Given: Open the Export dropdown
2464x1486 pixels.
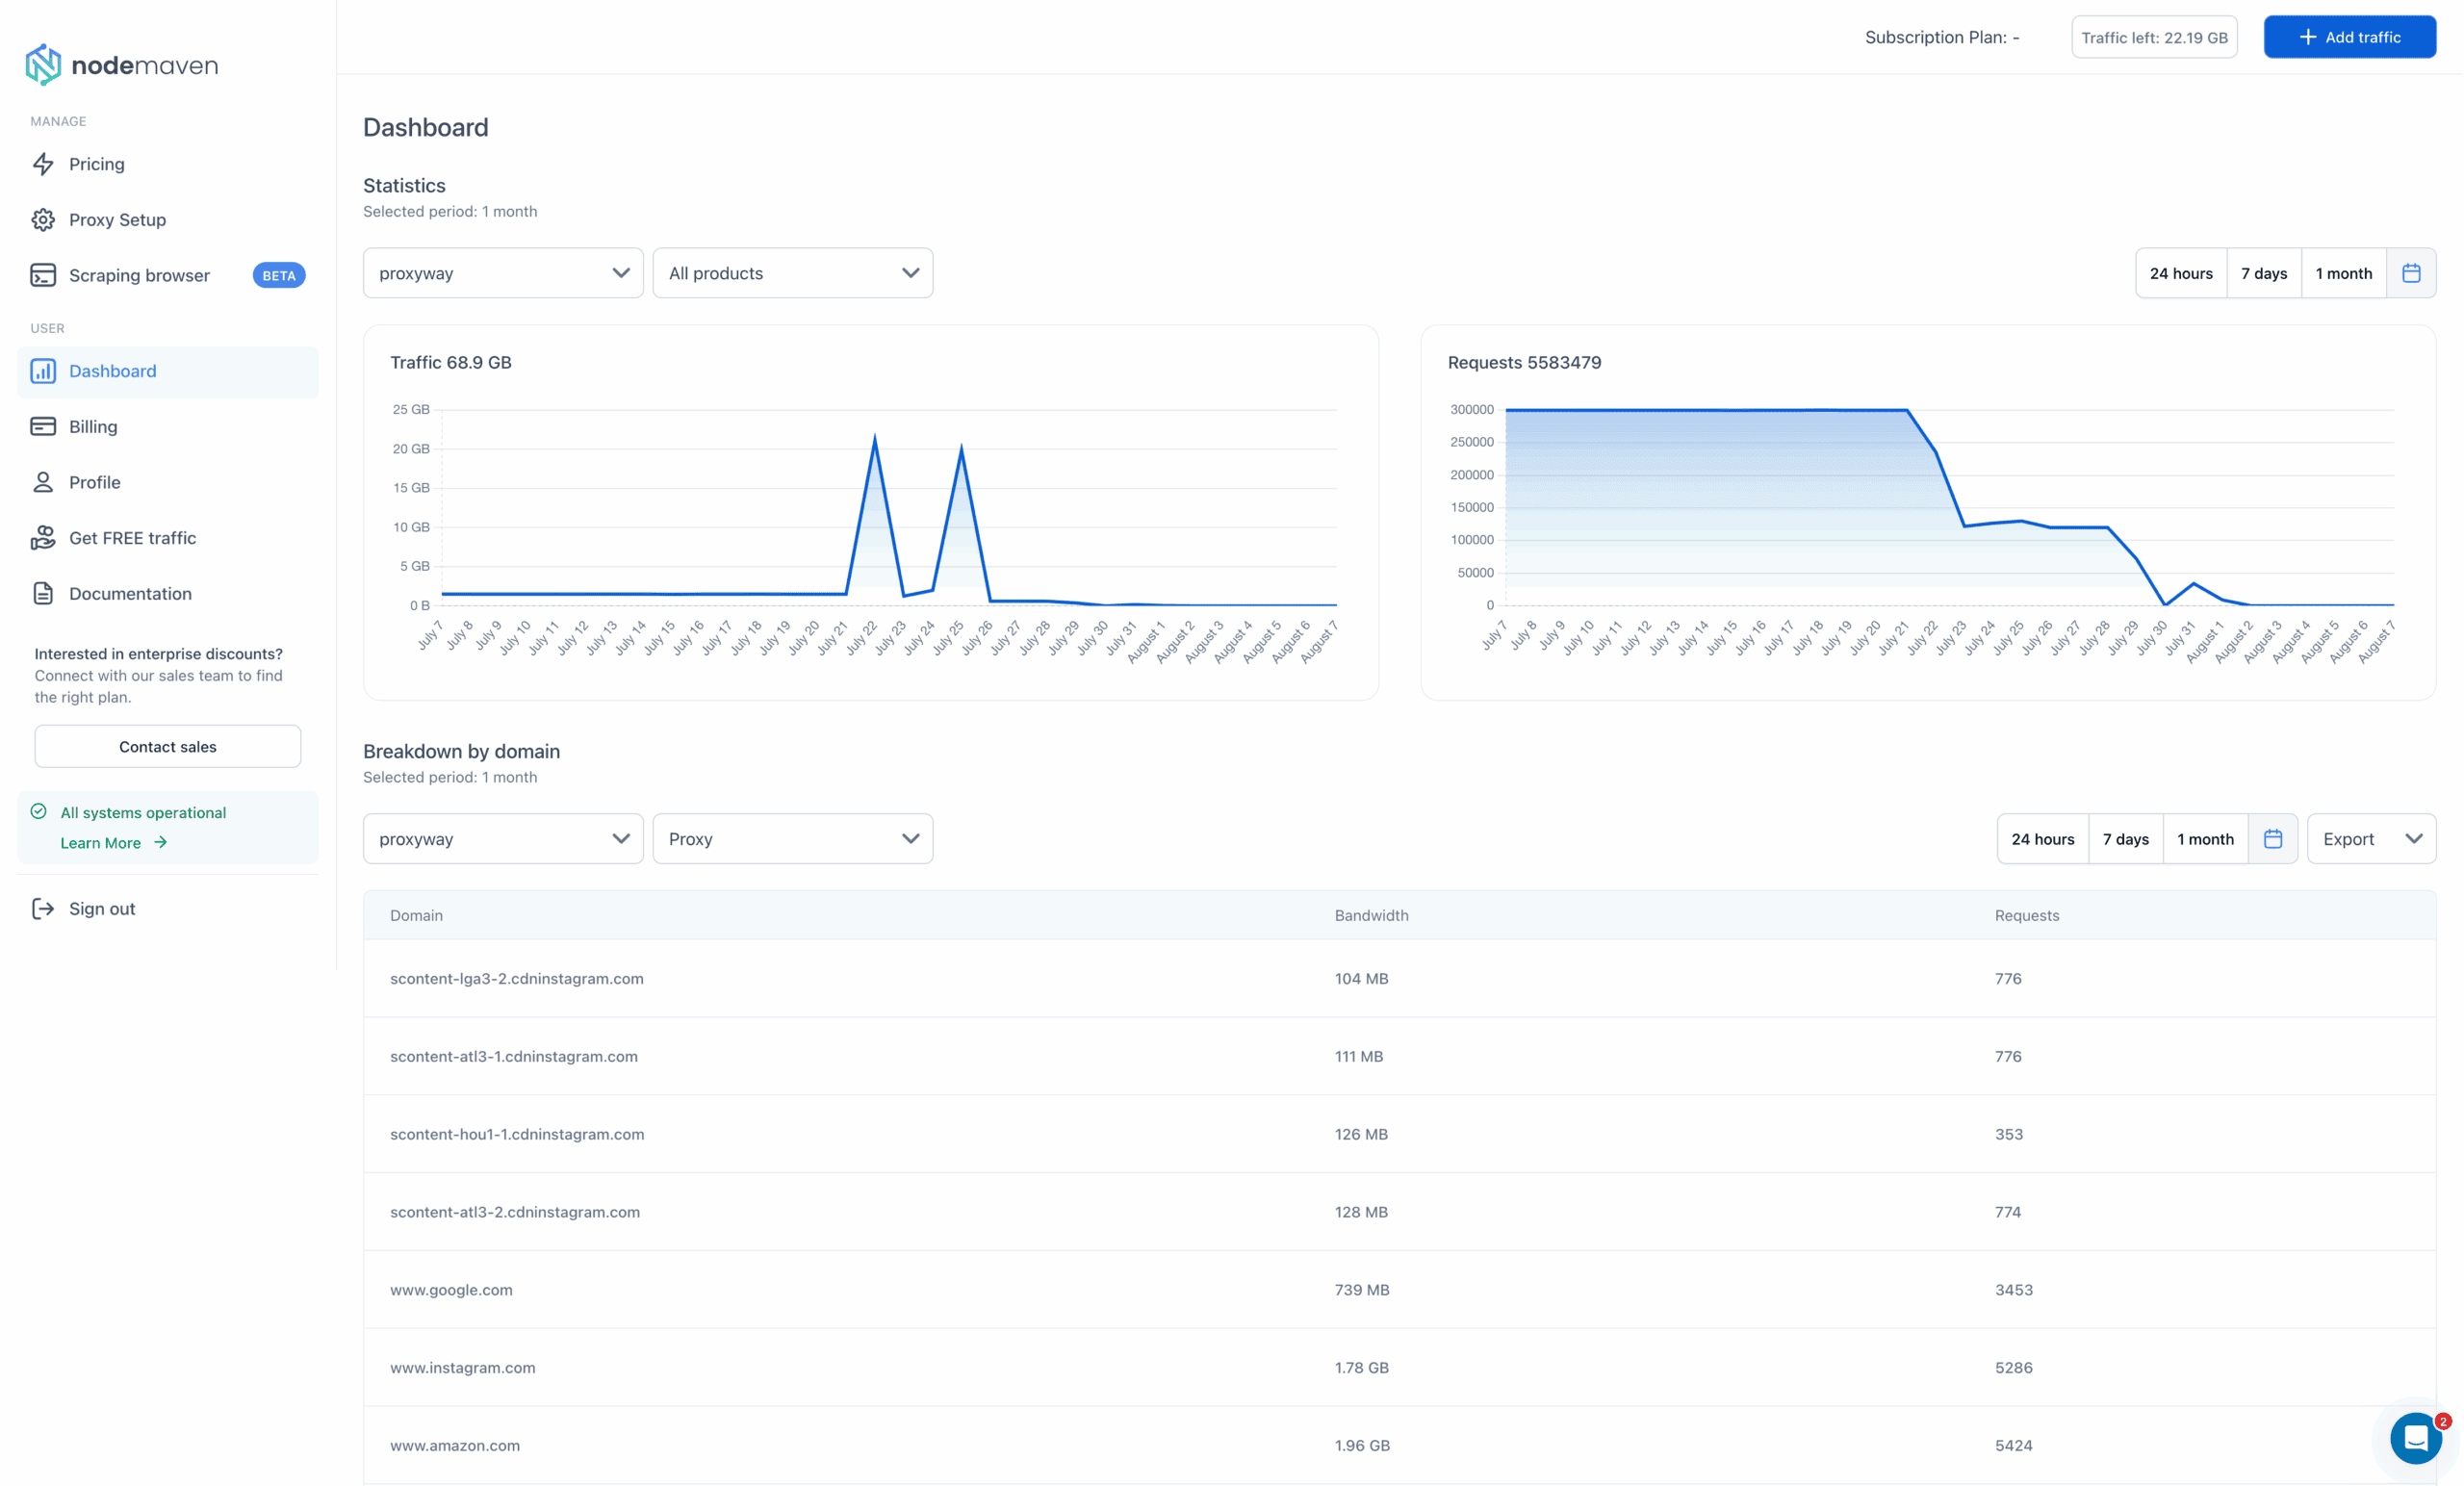Looking at the screenshot, I should [2371, 839].
